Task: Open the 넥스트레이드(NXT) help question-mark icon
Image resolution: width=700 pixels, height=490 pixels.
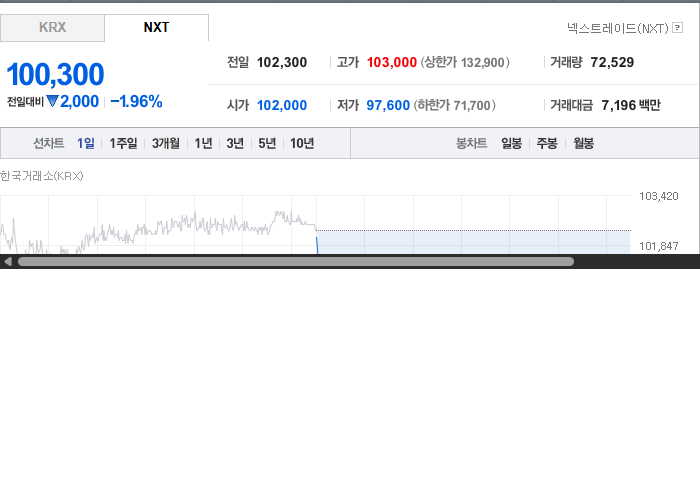Action: coord(677,28)
